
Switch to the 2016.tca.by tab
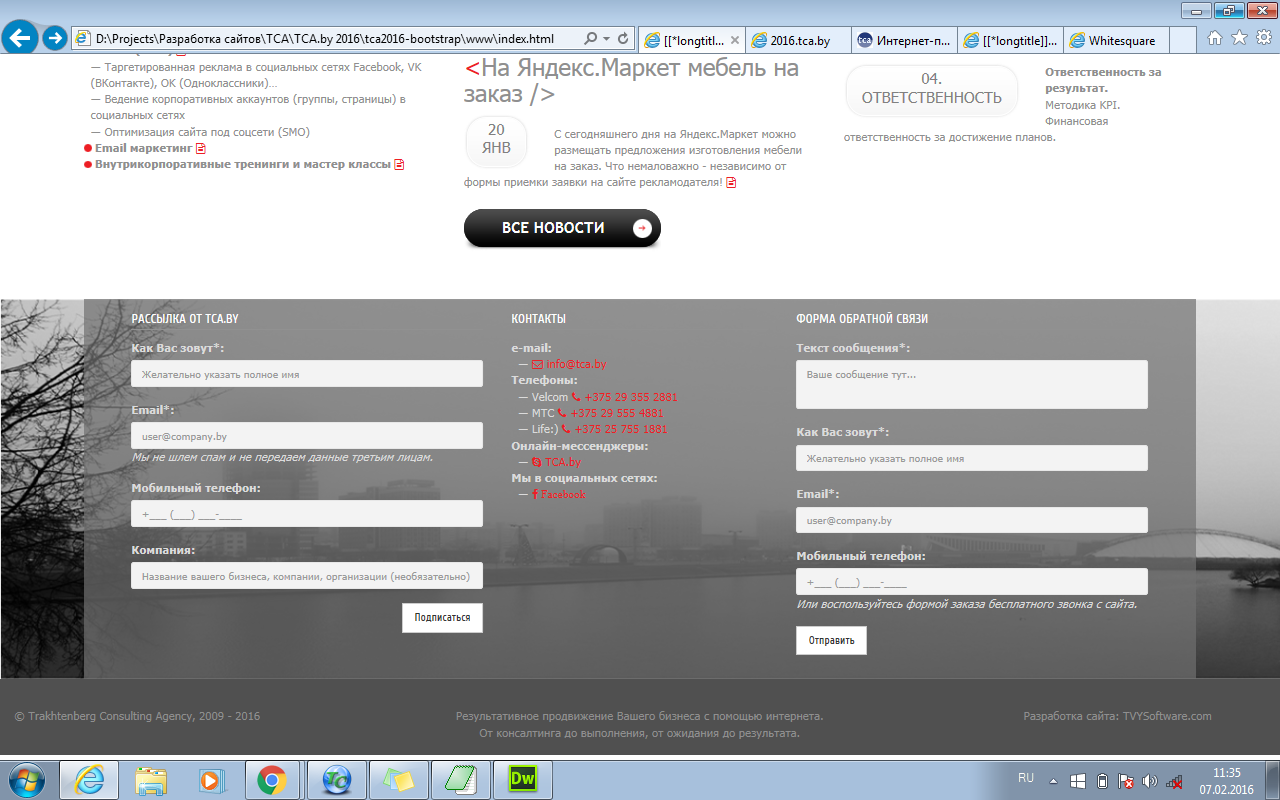[x=799, y=40]
